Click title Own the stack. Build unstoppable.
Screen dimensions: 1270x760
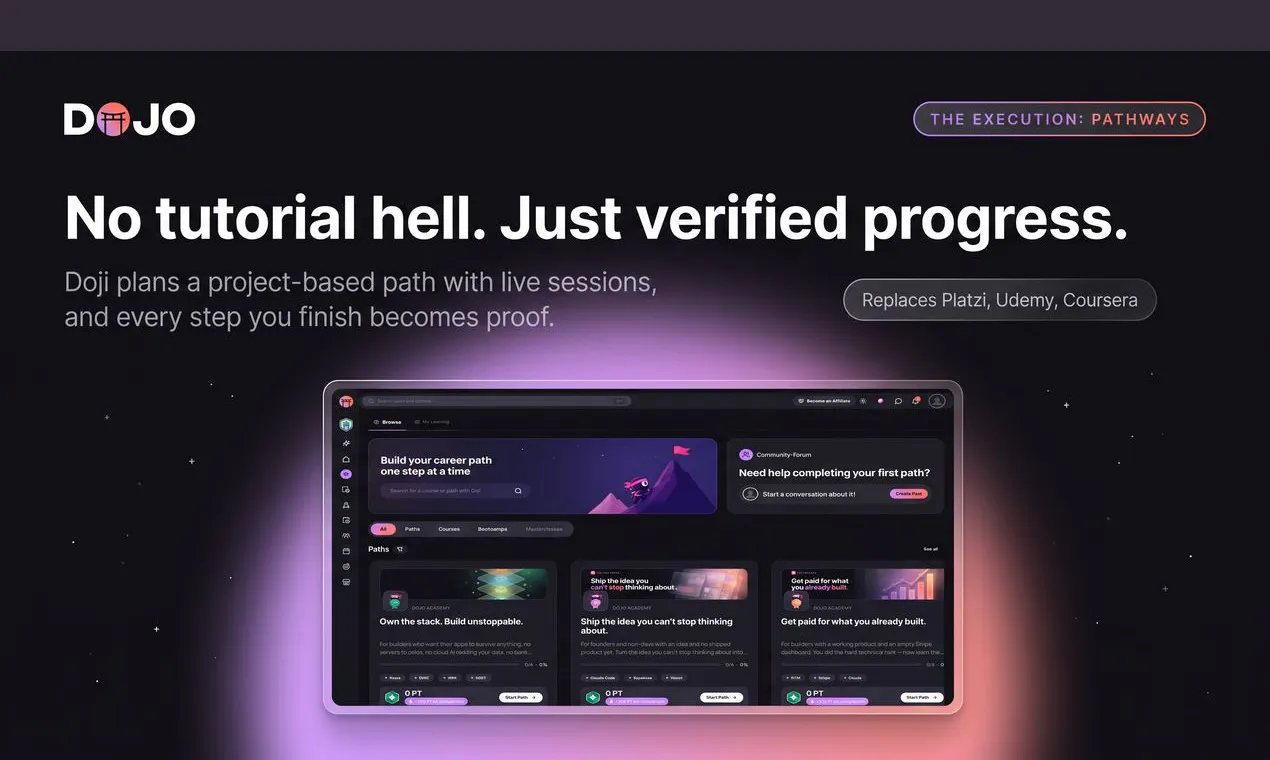(x=451, y=622)
